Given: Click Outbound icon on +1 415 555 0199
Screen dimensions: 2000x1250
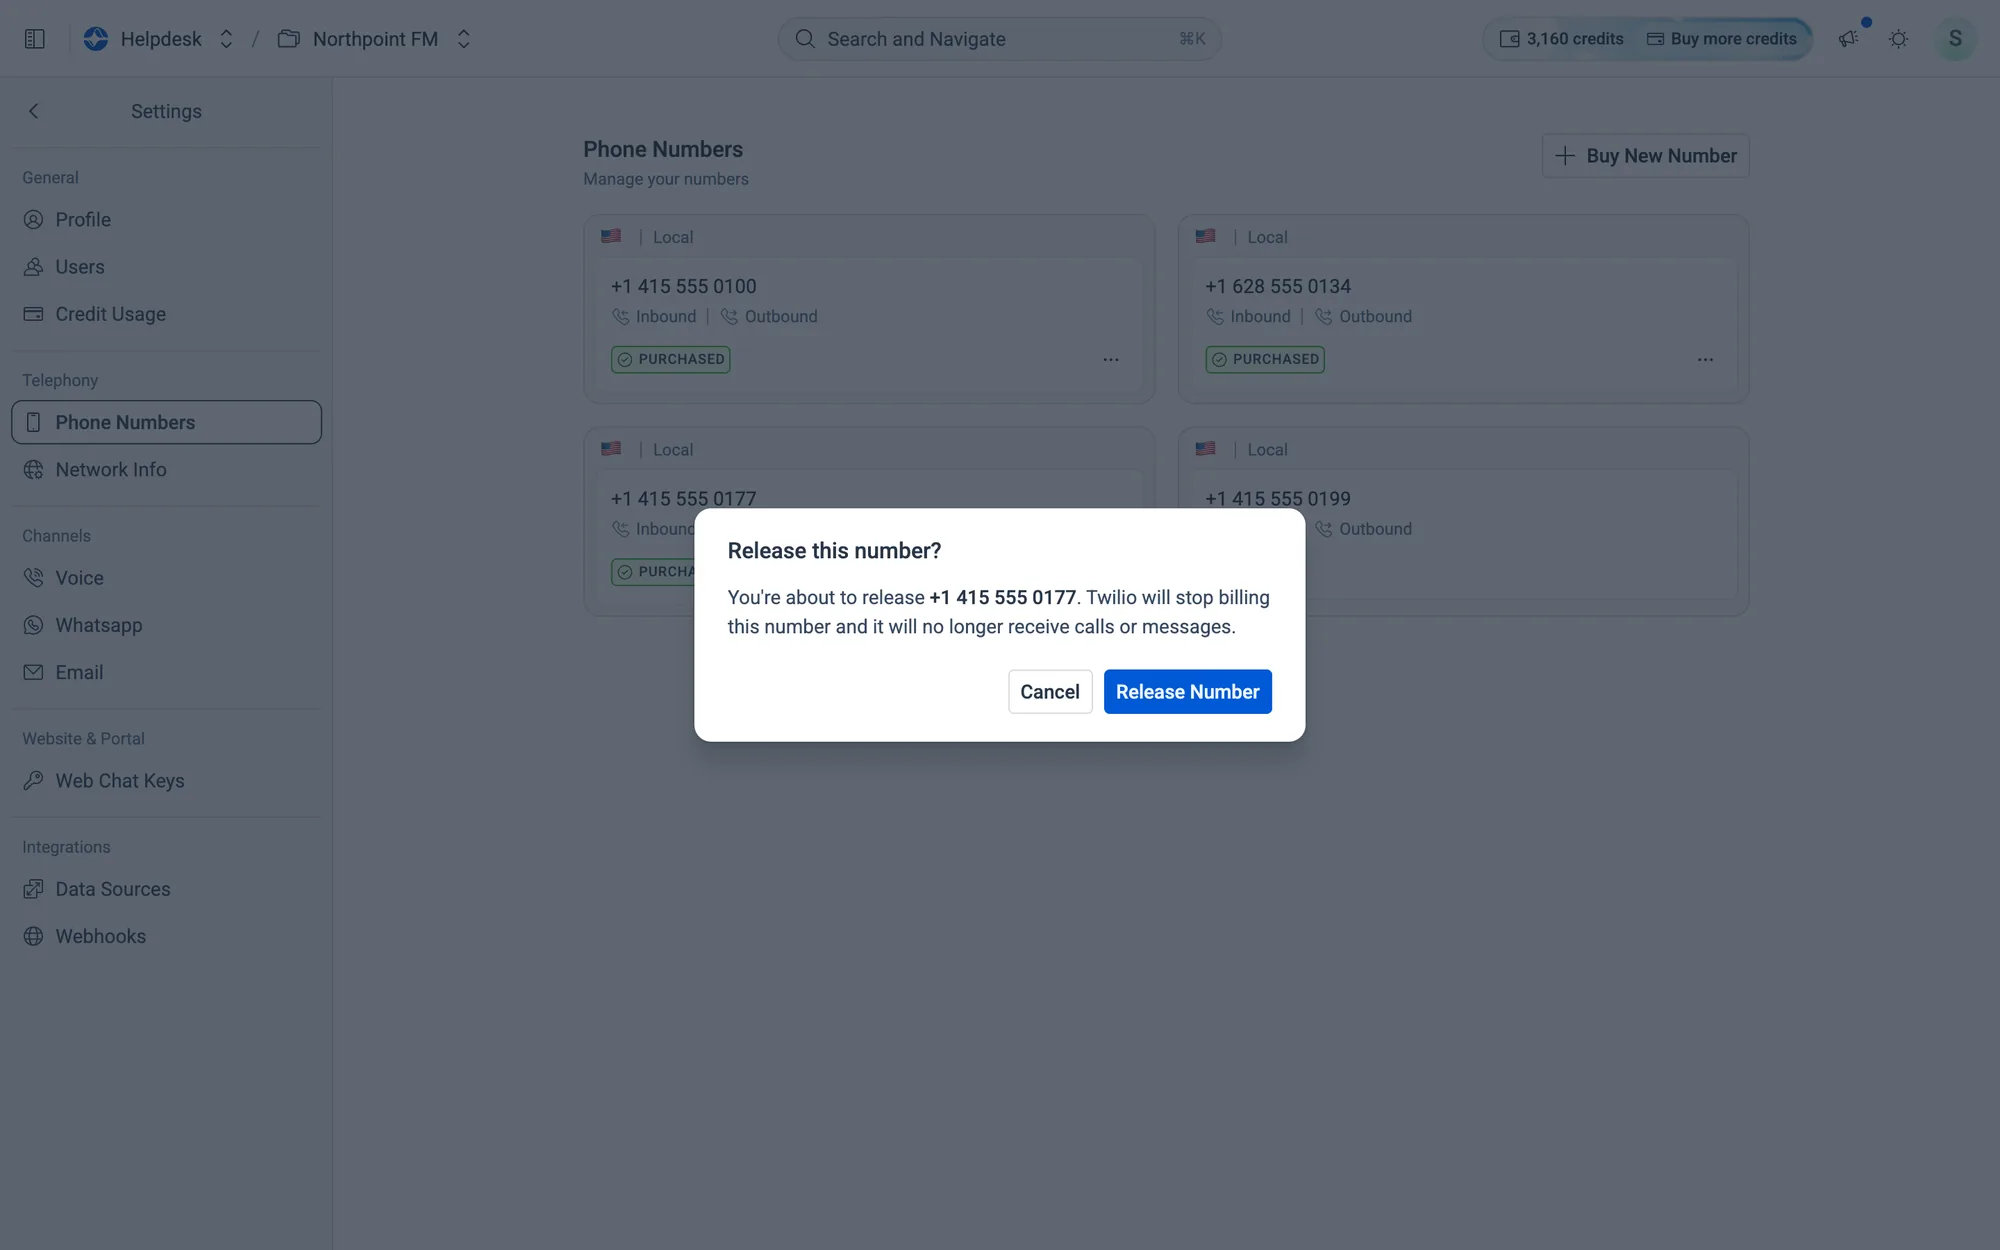Looking at the screenshot, I should pos(1323,529).
